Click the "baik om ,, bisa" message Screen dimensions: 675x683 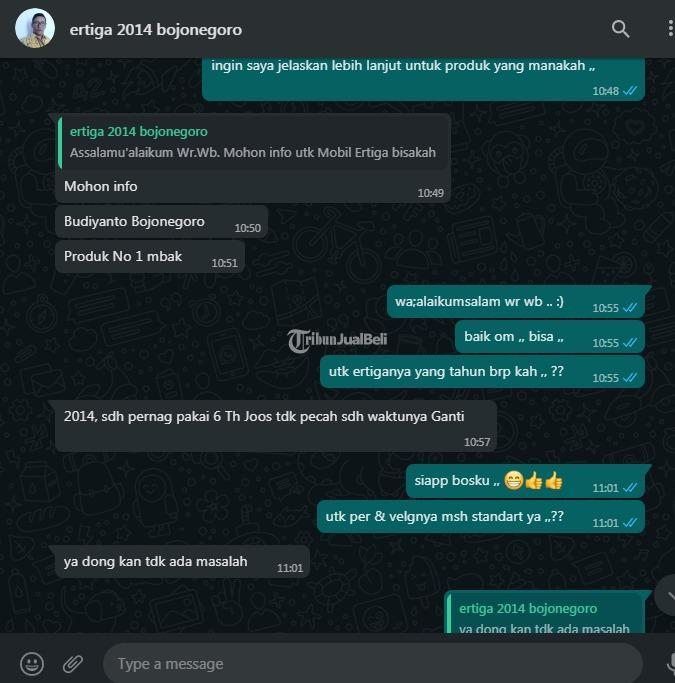(x=550, y=337)
